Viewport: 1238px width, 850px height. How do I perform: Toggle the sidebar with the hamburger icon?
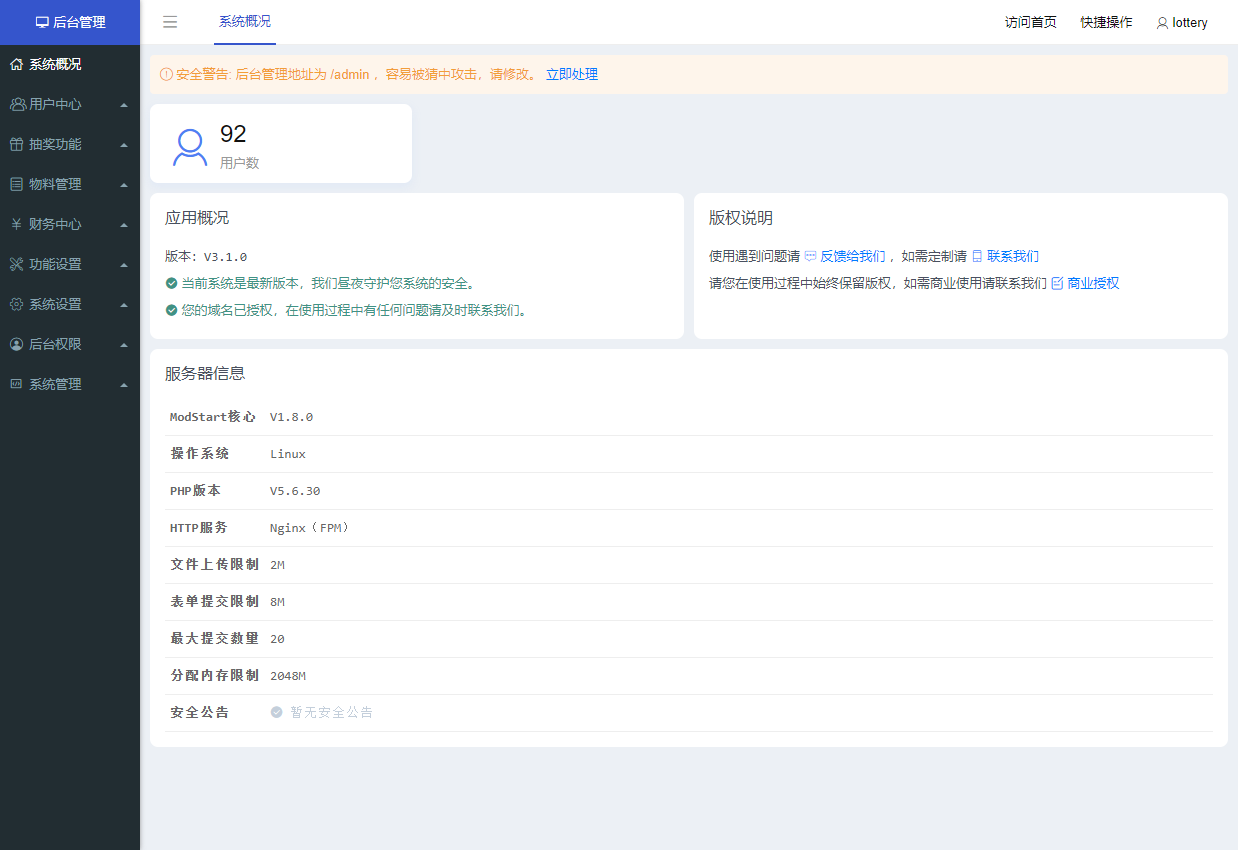pos(170,22)
